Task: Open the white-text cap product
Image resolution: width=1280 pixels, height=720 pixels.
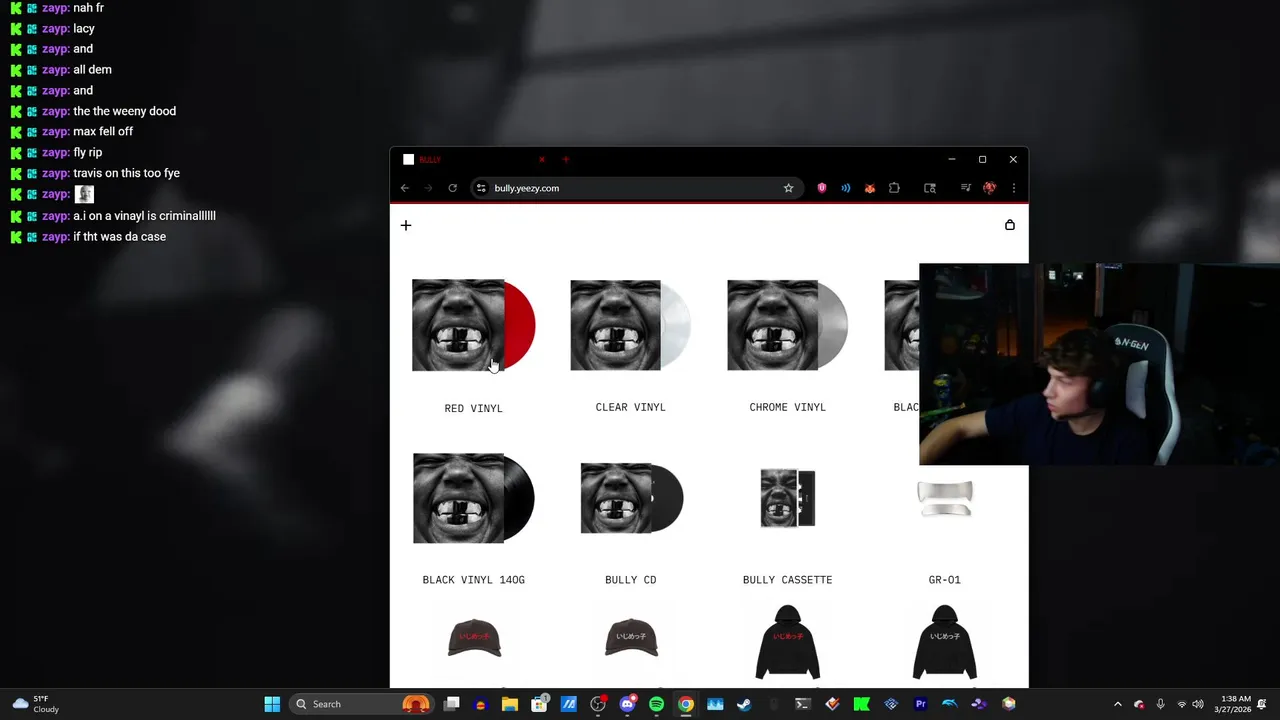Action: [631, 638]
